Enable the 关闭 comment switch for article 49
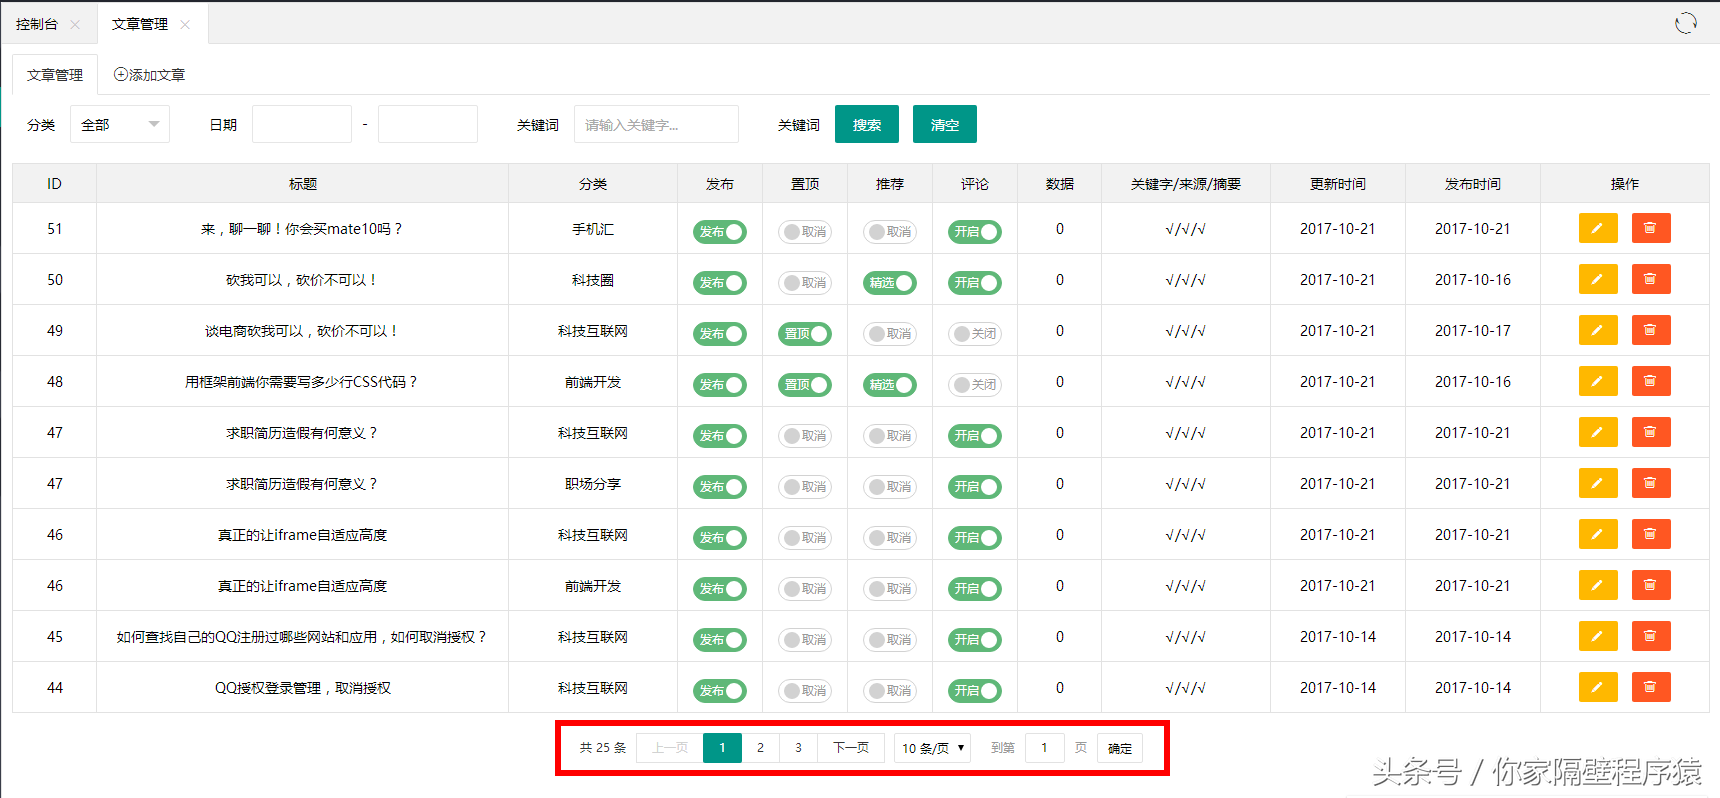1720x798 pixels. [x=975, y=334]
